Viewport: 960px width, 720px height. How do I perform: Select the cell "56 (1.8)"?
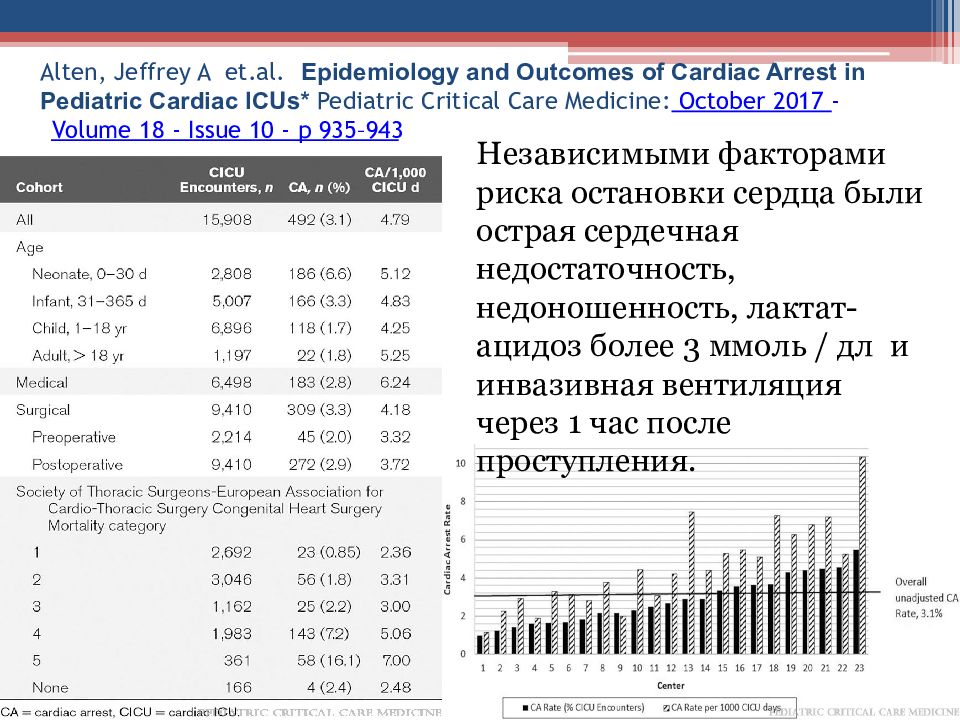pos(324,580)
